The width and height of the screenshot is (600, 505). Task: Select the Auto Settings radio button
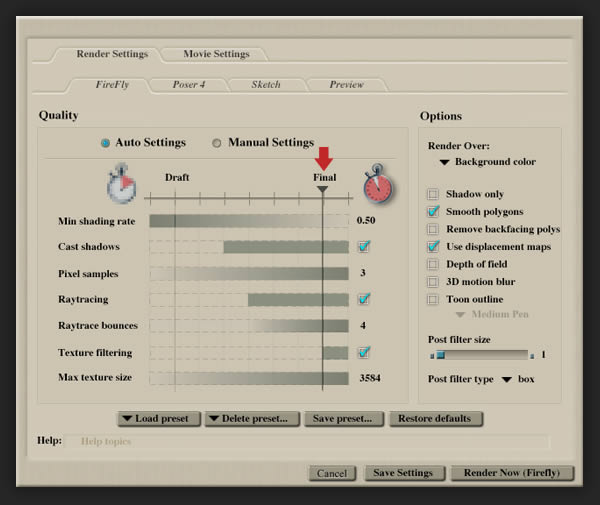(x=105, y=143)
